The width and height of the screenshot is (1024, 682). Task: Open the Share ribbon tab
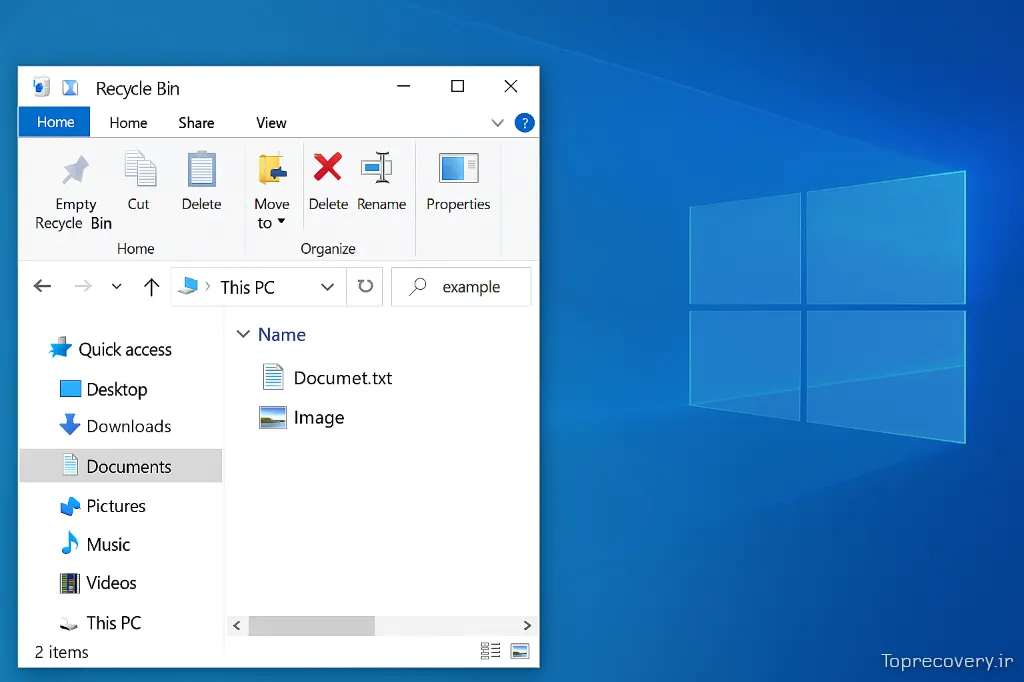point(196,122)
